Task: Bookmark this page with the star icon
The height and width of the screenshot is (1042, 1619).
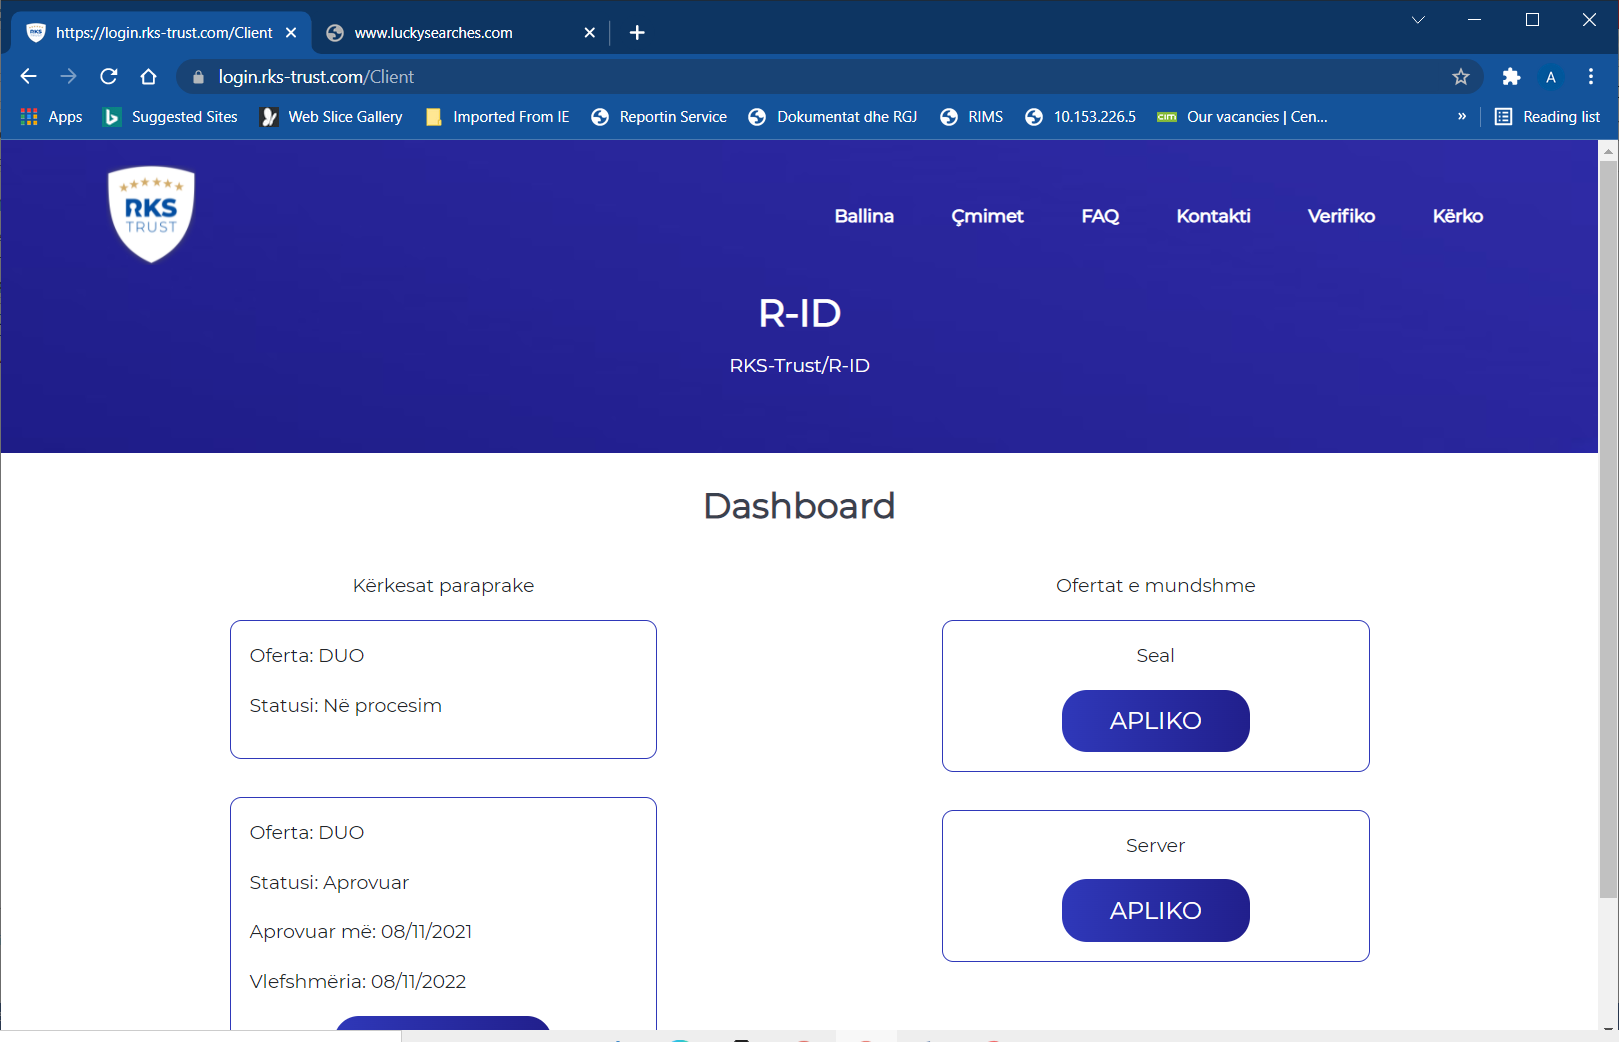Action: 1461,77
